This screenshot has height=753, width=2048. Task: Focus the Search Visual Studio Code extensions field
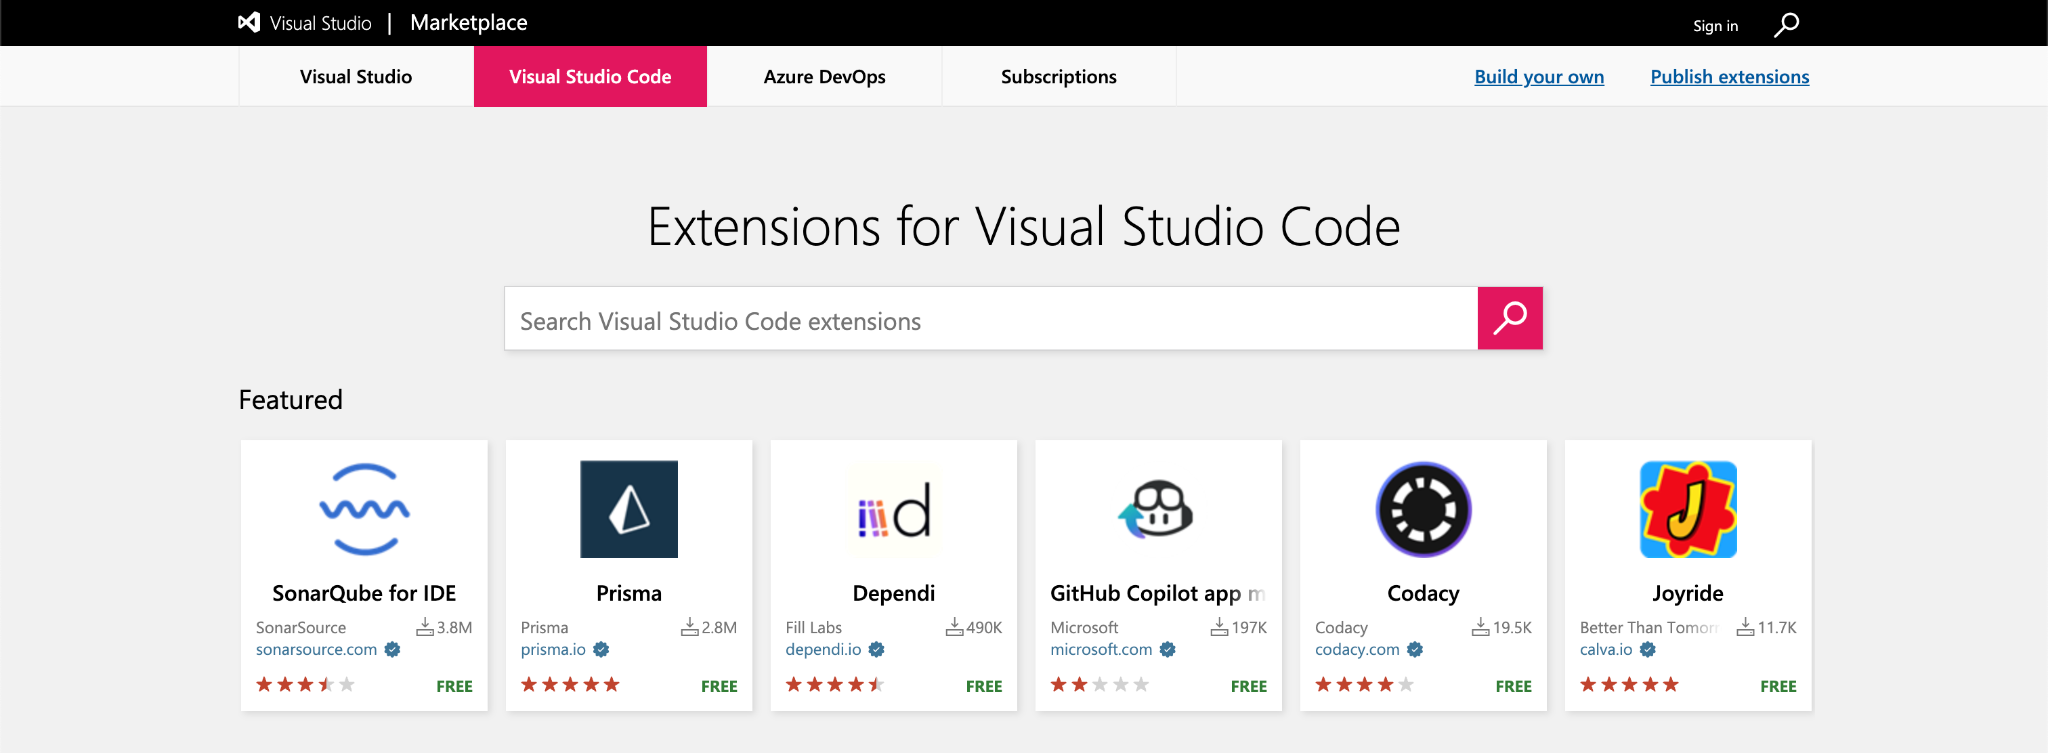[x=990, y=320]
